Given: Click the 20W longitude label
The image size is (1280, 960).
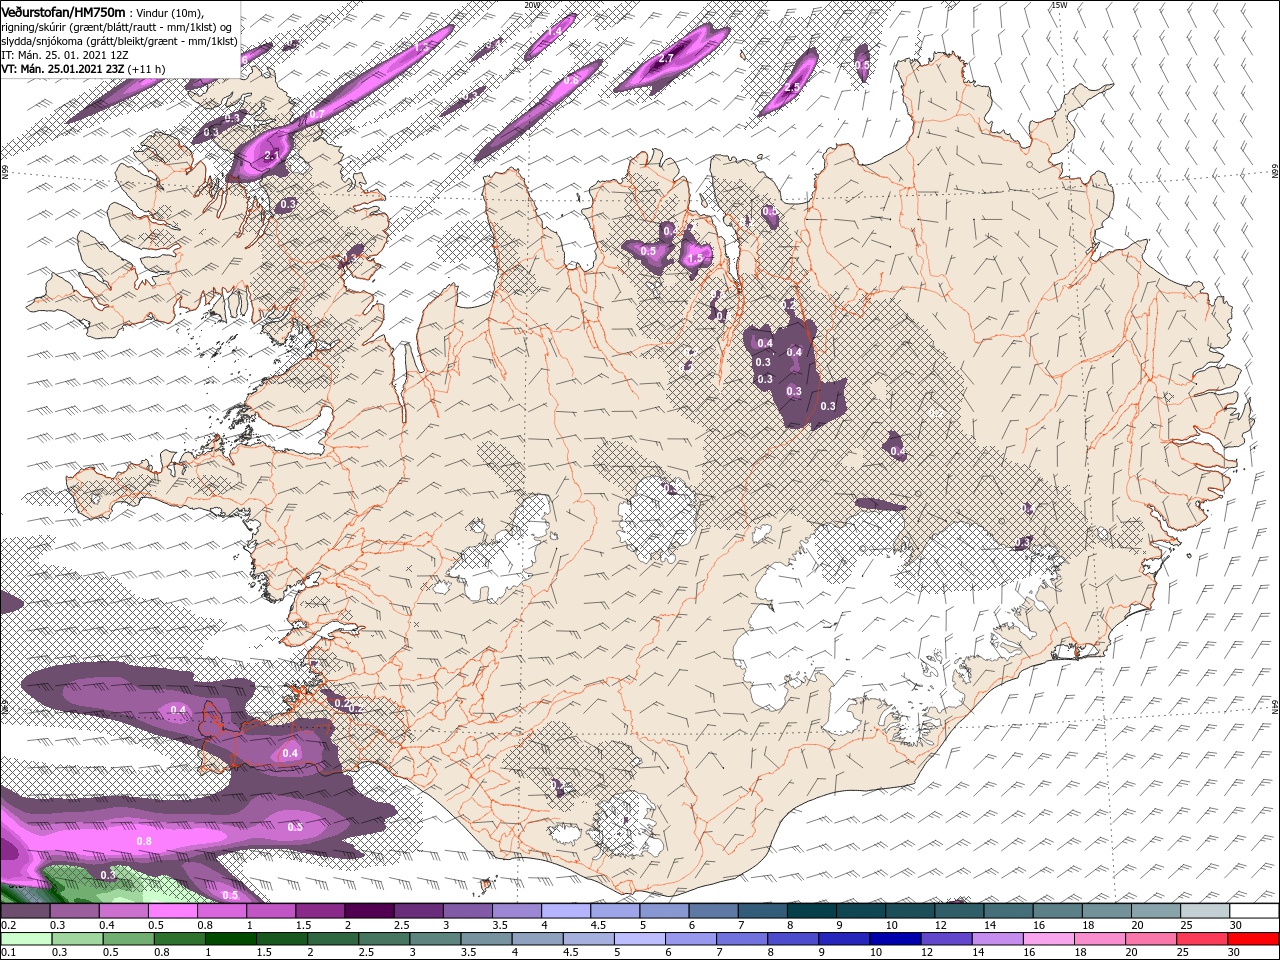Looking at the screenshot, I should 532,5.
